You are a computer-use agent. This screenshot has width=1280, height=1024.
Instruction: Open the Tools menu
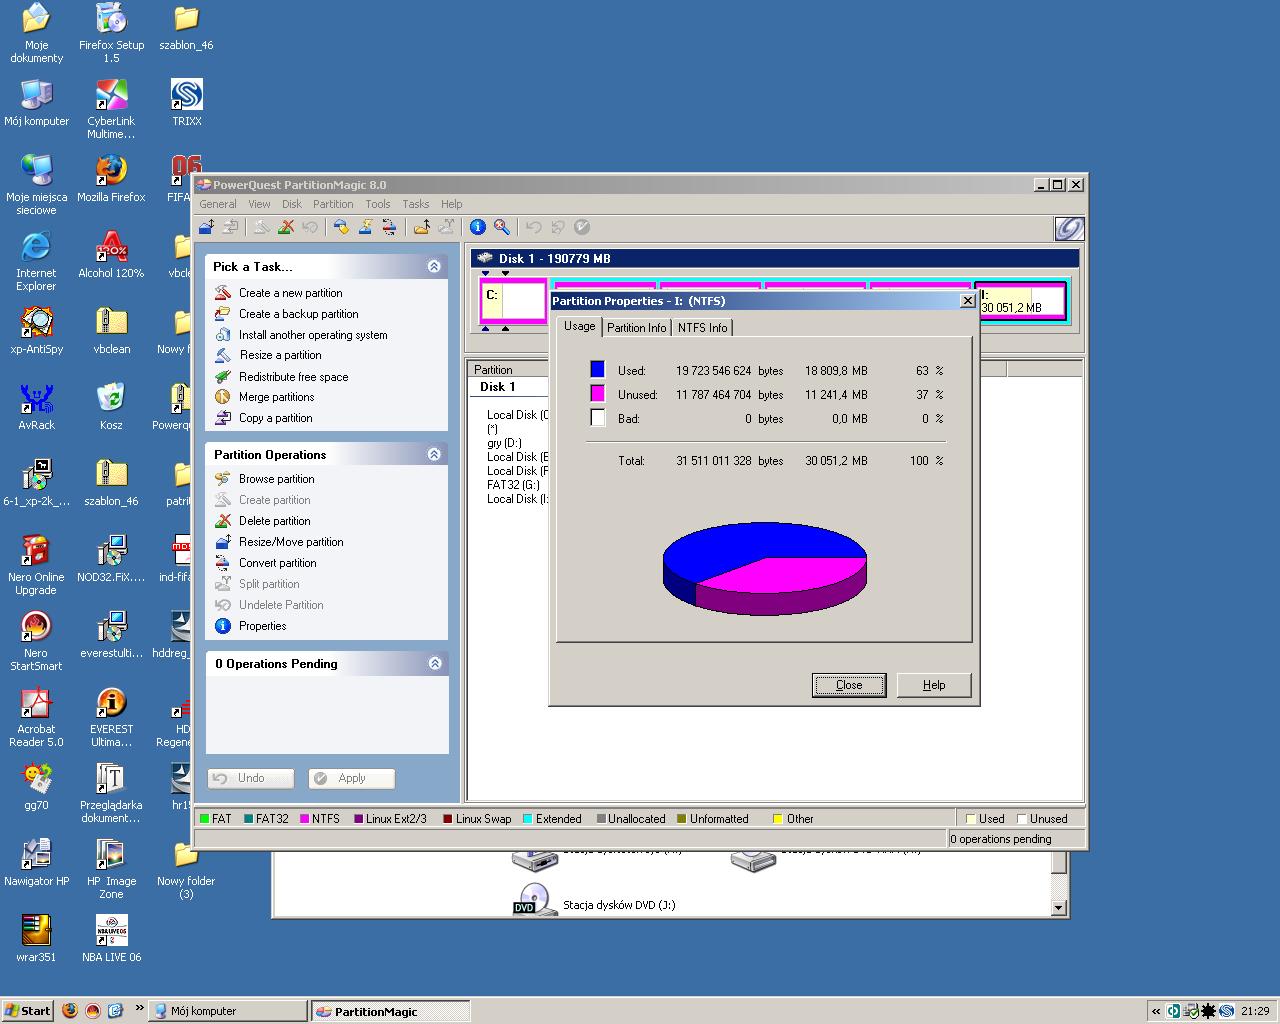(377, 204)
